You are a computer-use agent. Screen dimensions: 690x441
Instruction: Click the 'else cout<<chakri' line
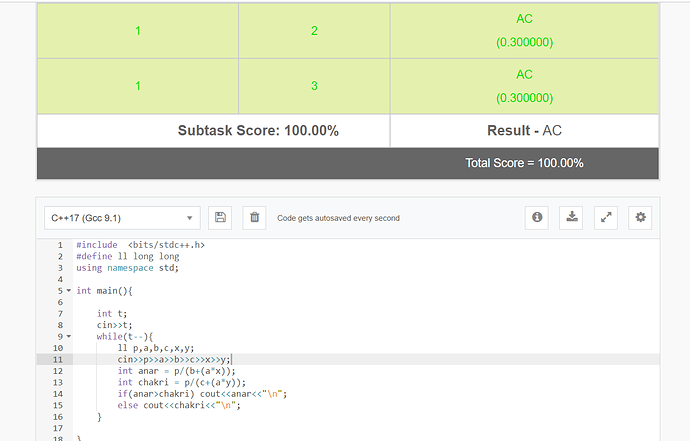(179, 405)
